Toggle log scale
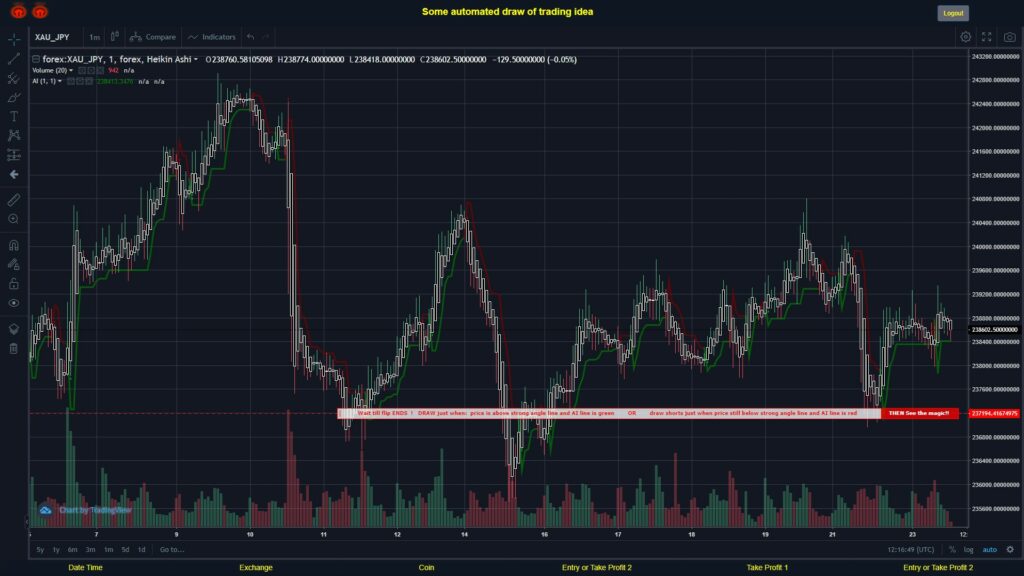Image resolution: width=1024 pixels, height=576 pixels. (x=968, y=550)
